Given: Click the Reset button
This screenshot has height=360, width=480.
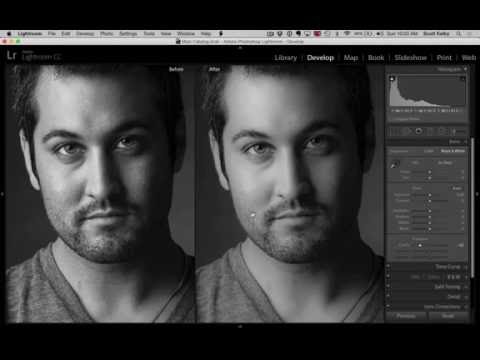Looking at the screenshot, I should click(448, 316).
